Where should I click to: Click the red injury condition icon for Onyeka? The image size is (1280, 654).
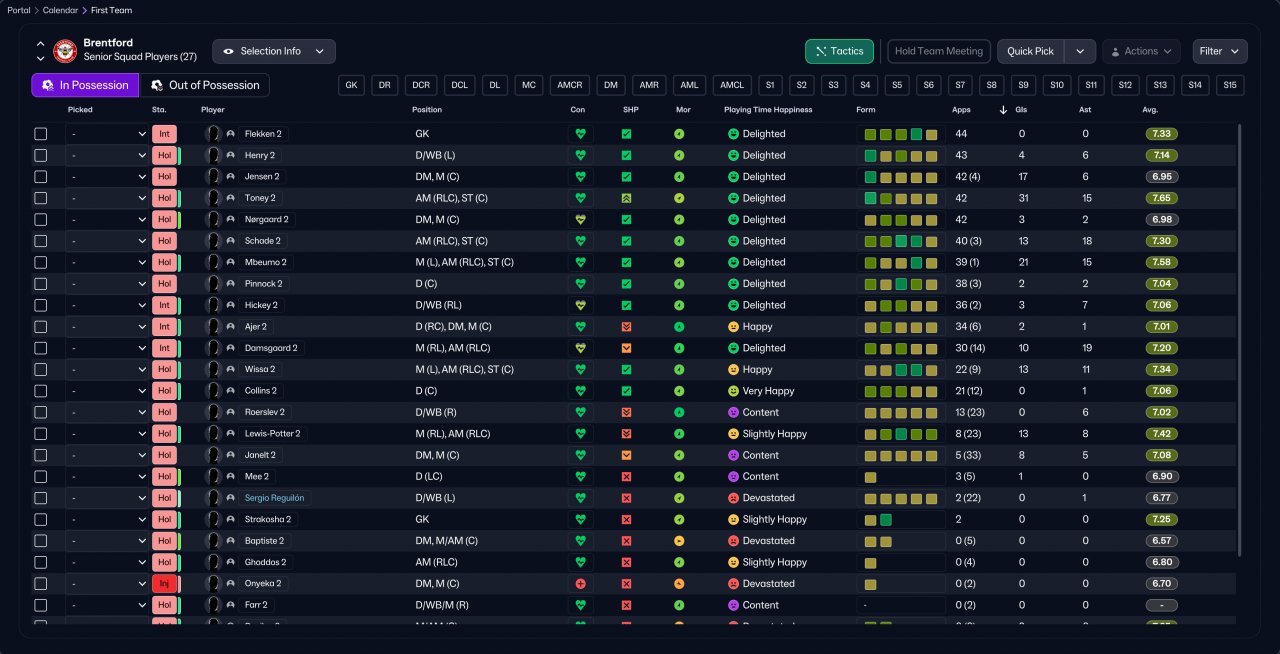point(580,584)
